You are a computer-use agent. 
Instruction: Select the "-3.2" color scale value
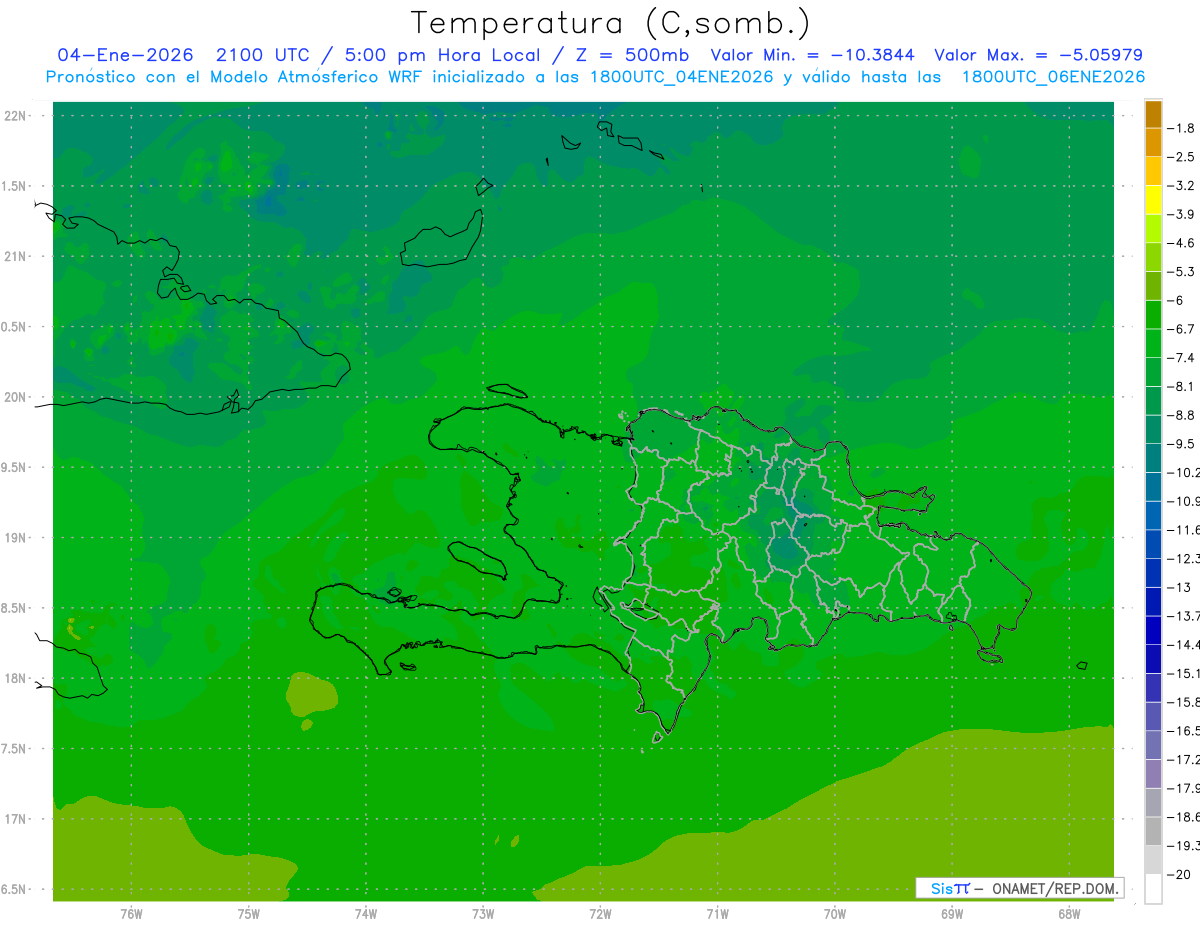tap(1182, 186)
